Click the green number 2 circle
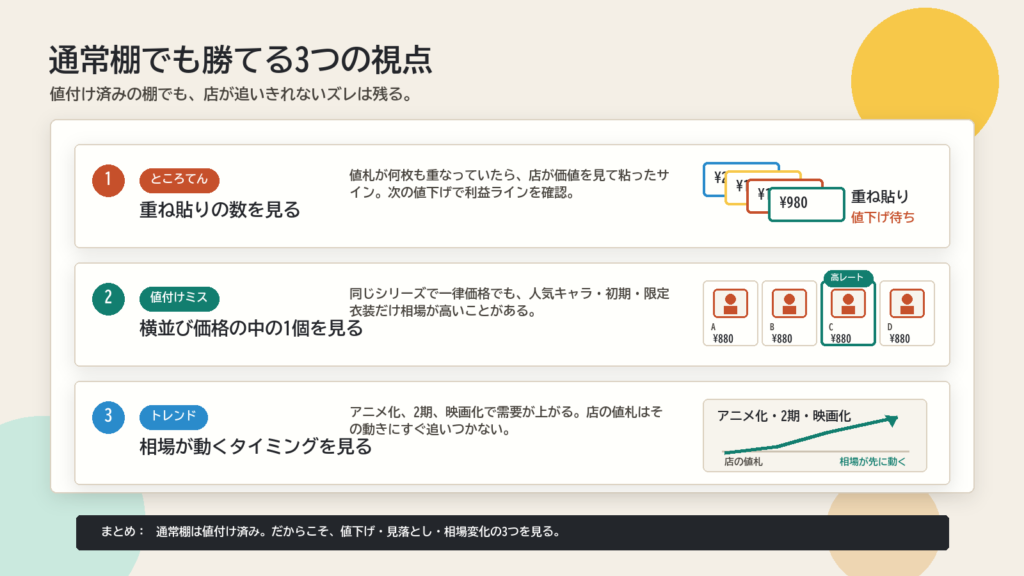This screenshot has width=1024, height=576. pyautogui.click(x=108, y=299)
